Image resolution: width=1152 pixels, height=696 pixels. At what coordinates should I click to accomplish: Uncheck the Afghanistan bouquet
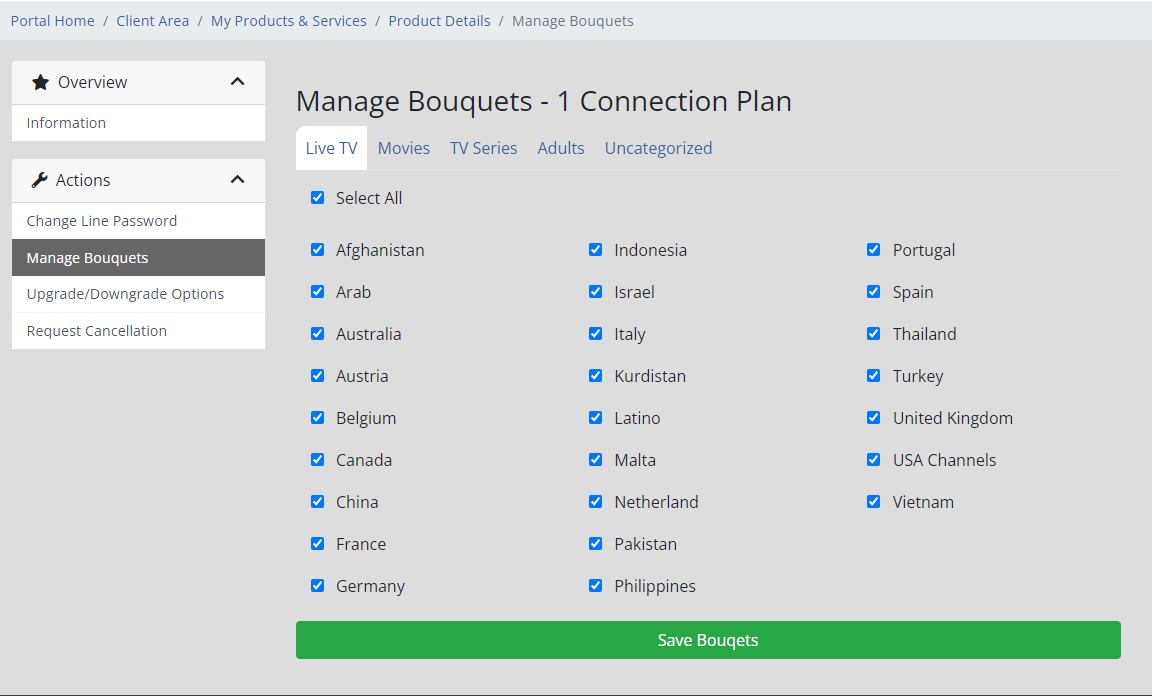pos(318,250)
